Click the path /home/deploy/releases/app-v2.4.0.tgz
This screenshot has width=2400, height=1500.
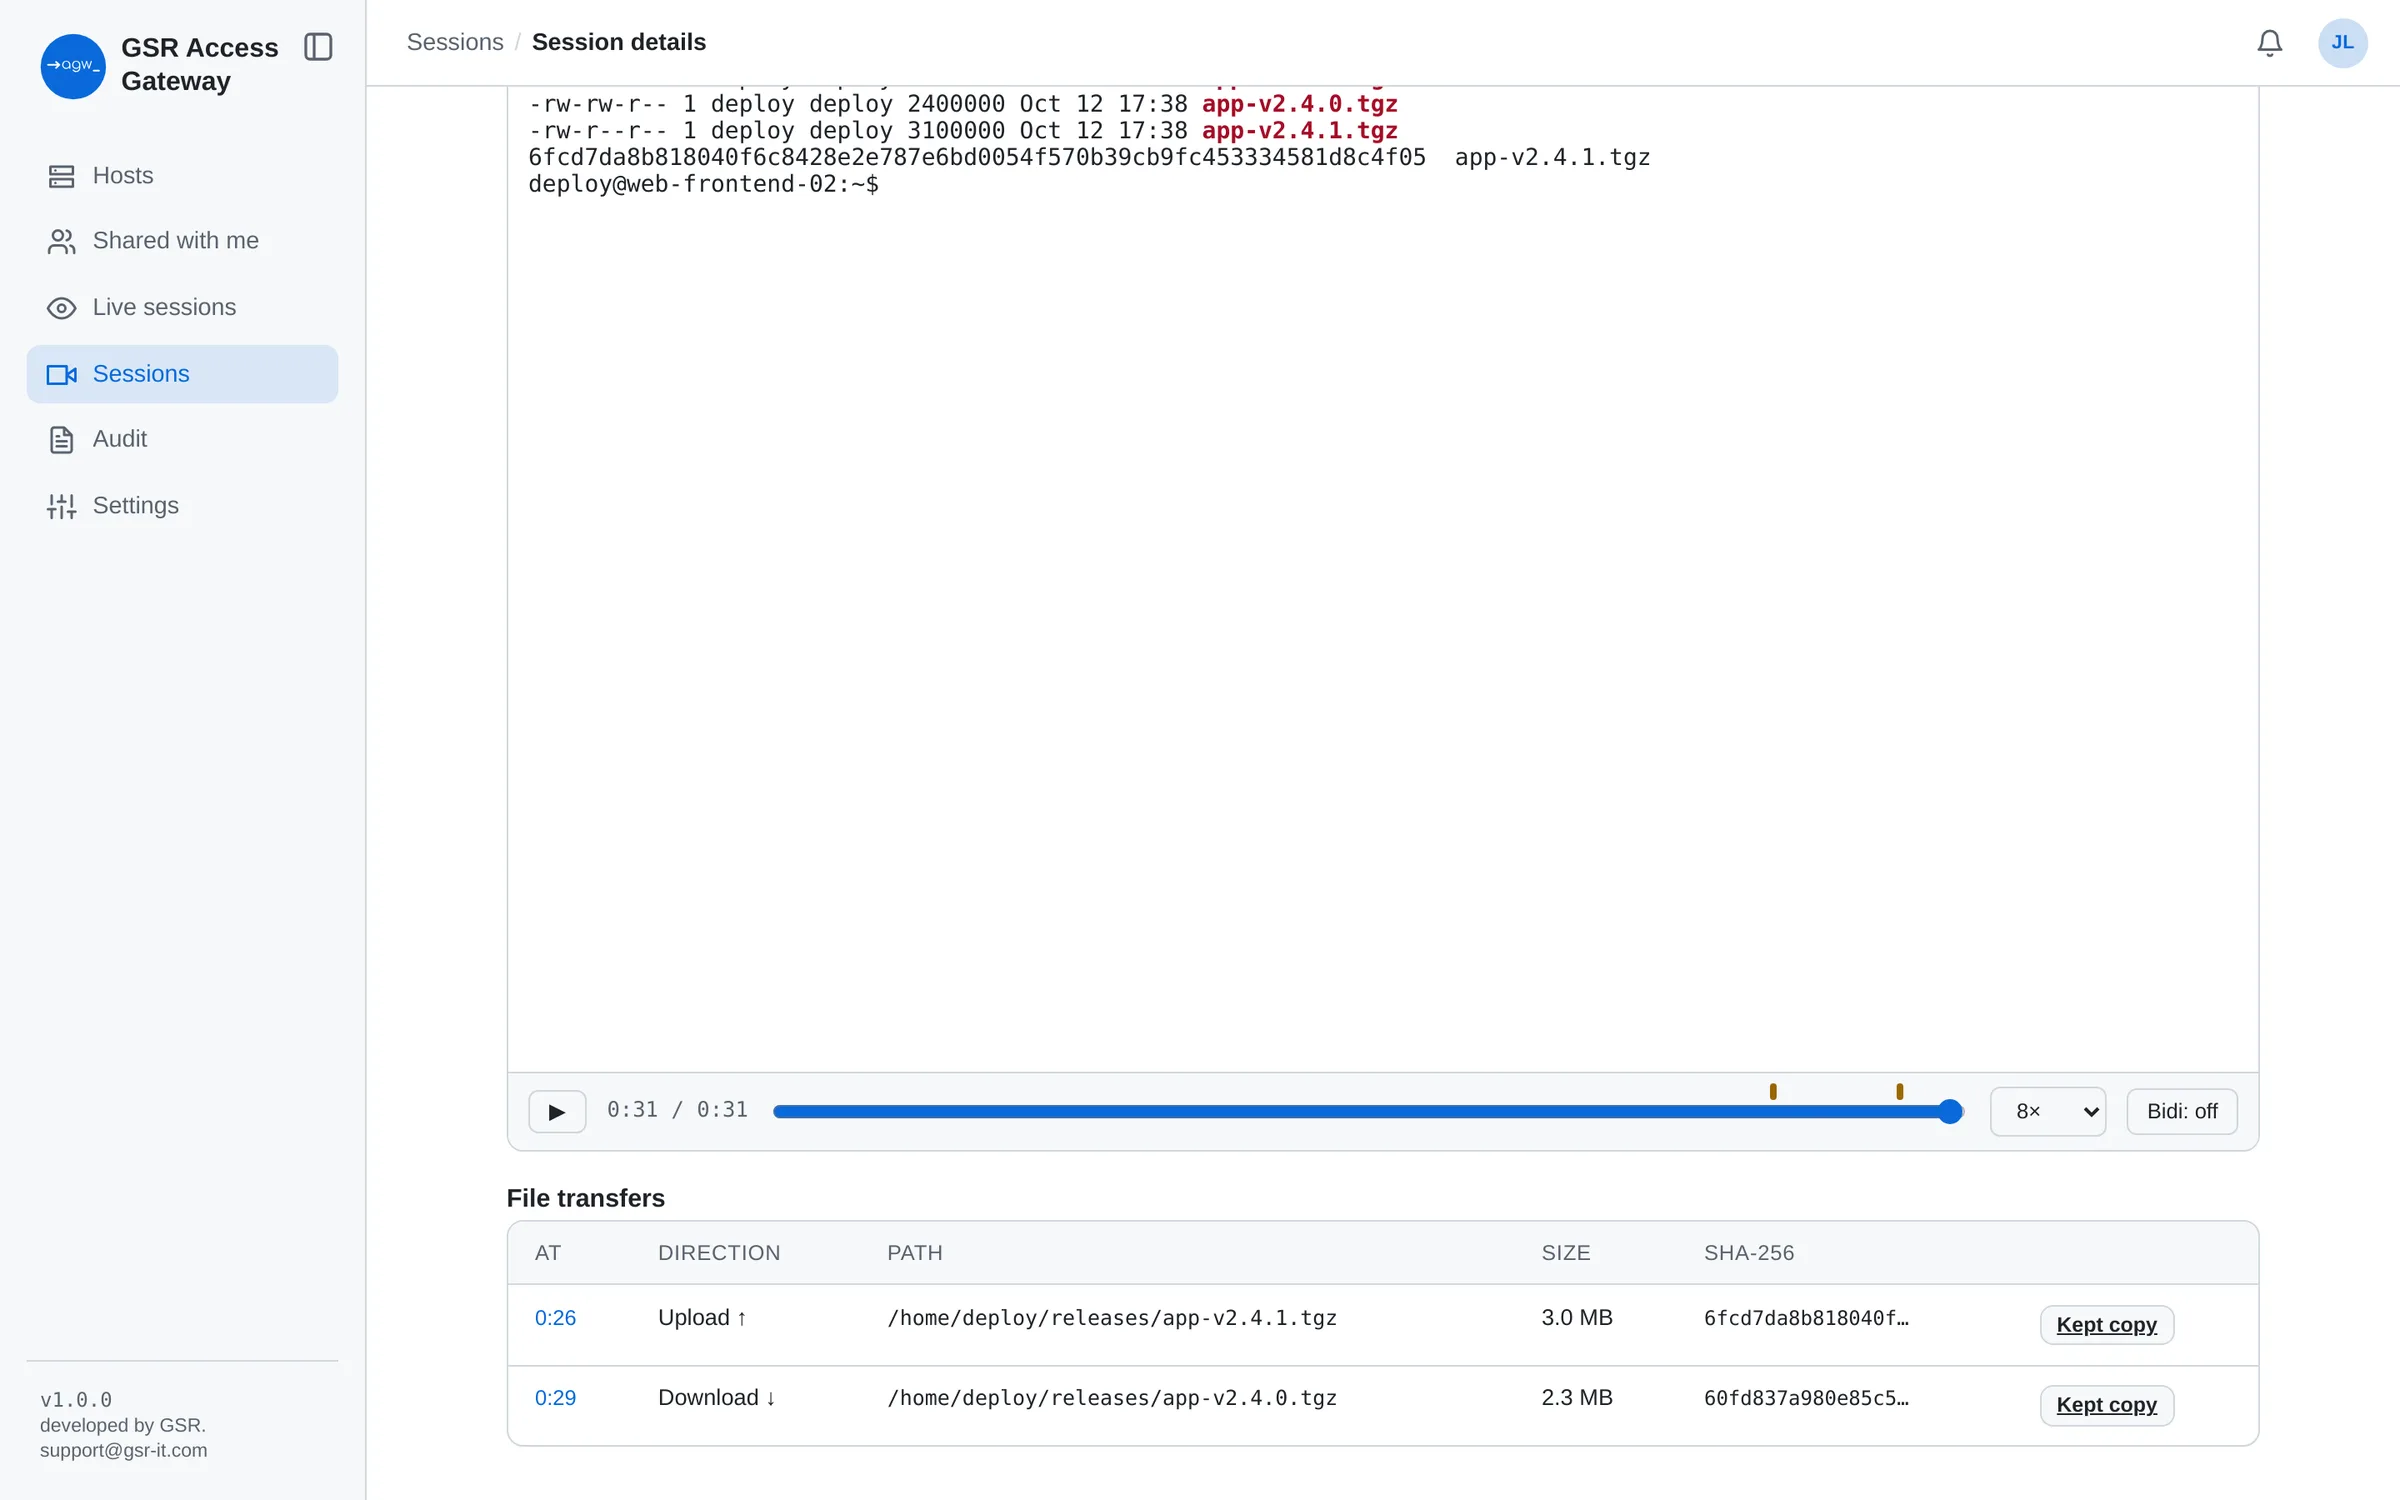coord(1112,1398)
